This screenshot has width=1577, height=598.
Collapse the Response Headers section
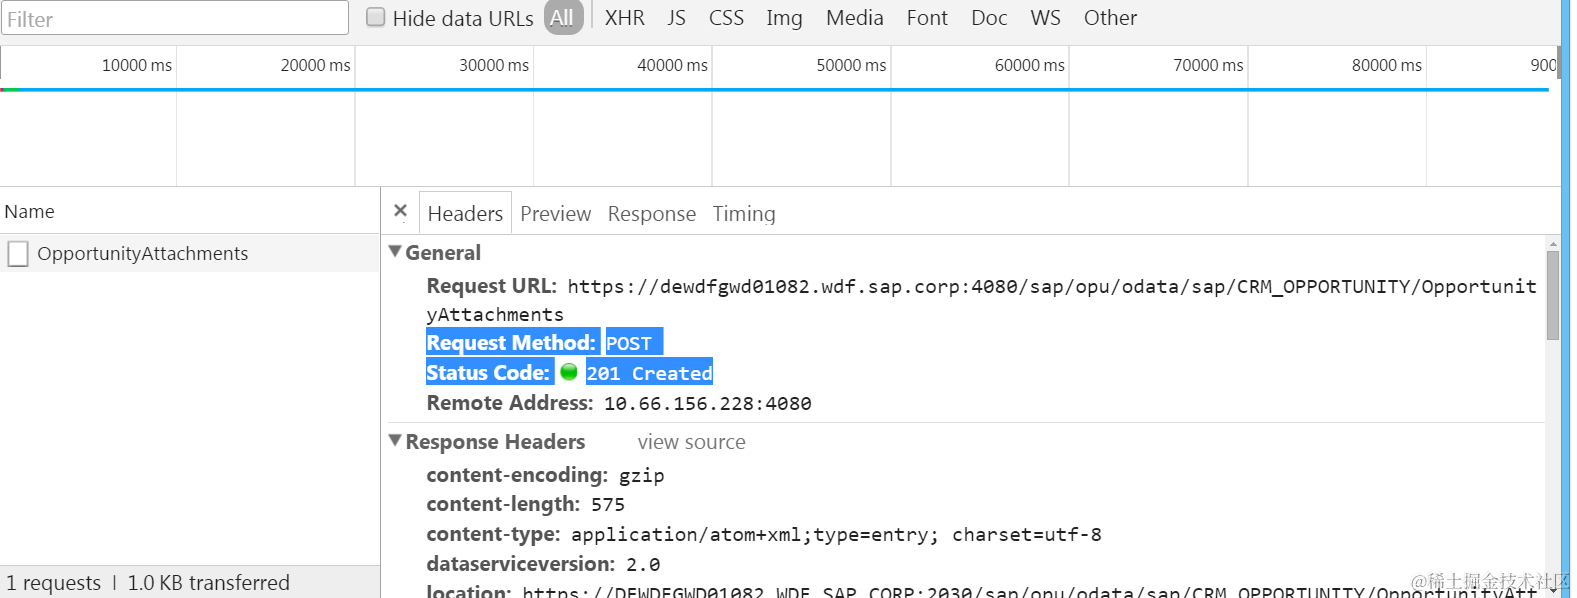(x=395, y=441)
